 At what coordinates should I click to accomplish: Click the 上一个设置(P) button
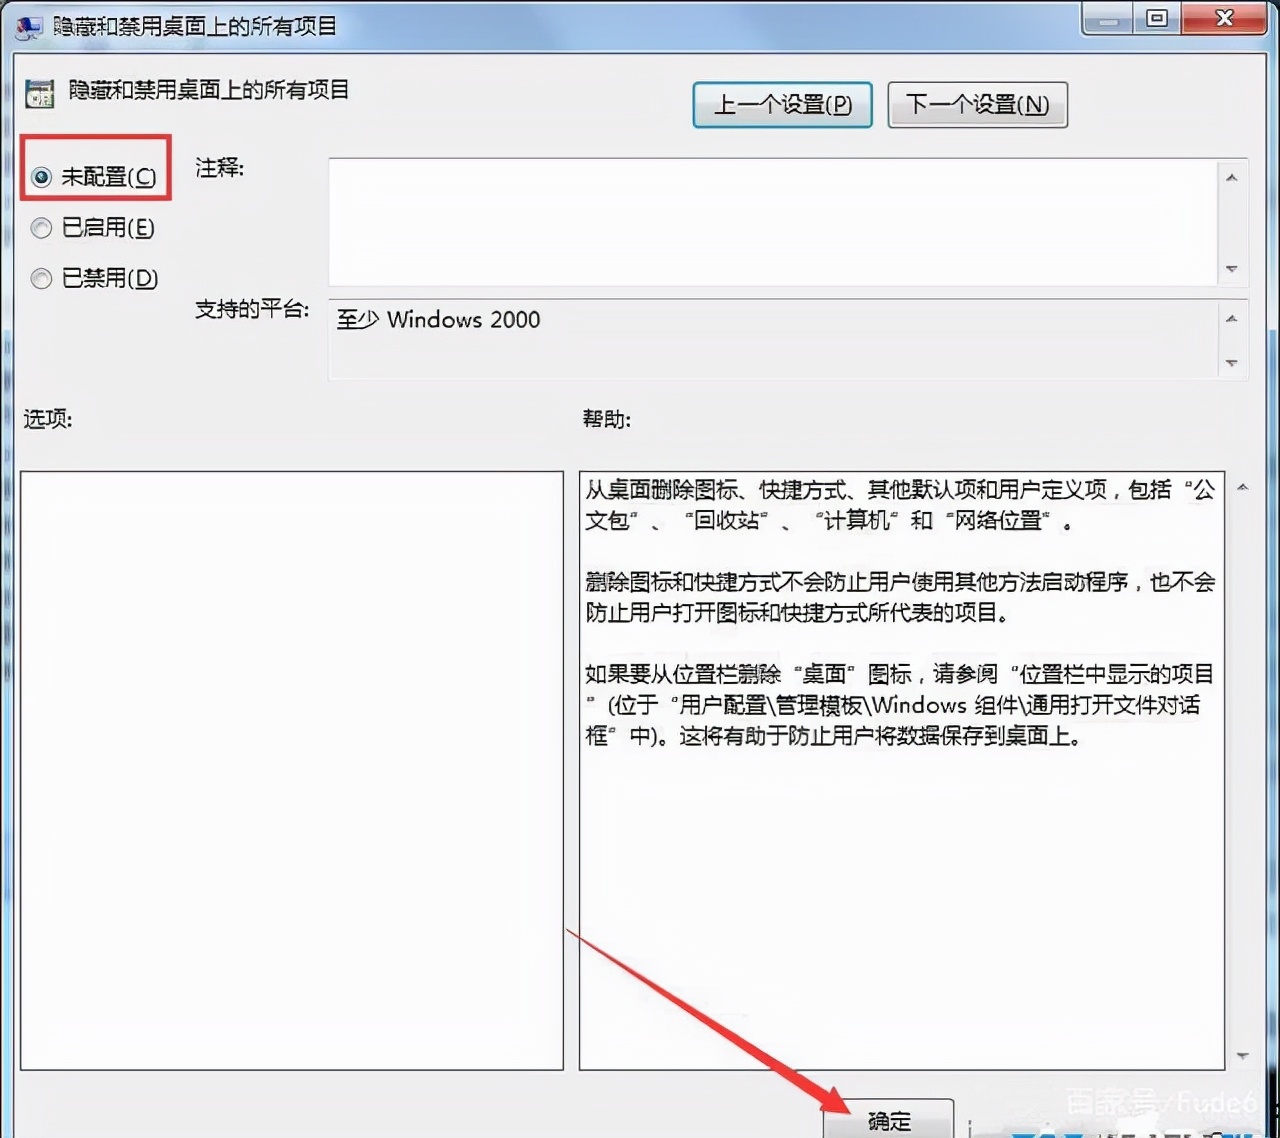click(782, 105)
